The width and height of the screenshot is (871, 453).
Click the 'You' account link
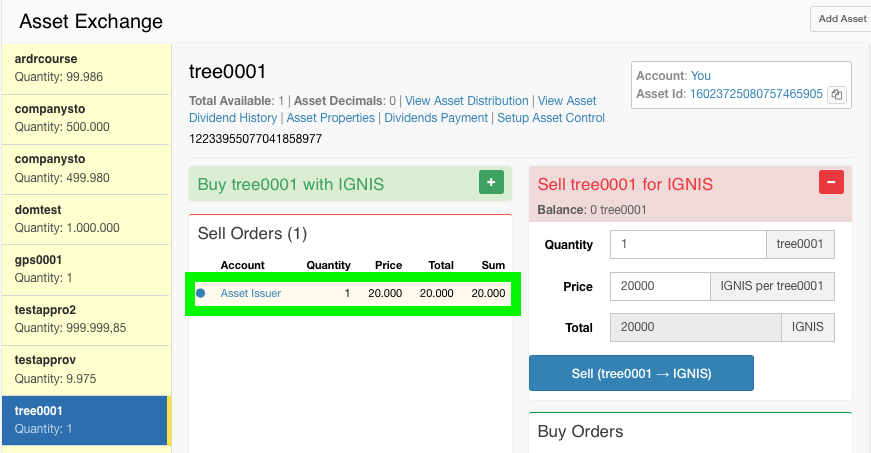701,76
